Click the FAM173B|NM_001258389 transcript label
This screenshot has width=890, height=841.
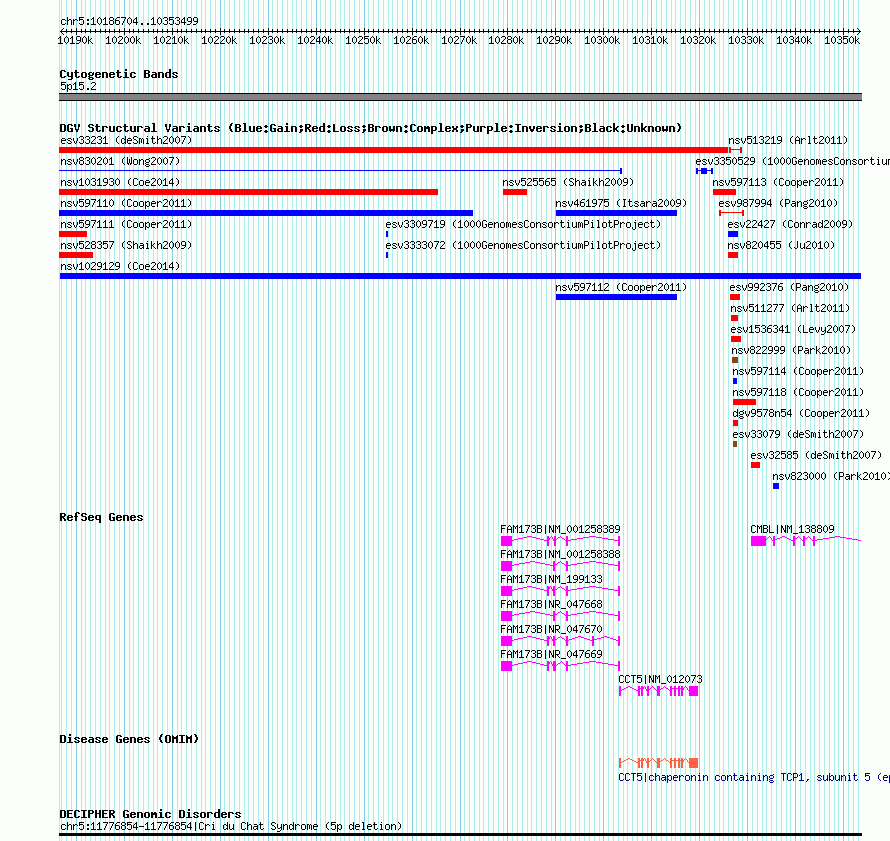[x=560, y=529]
